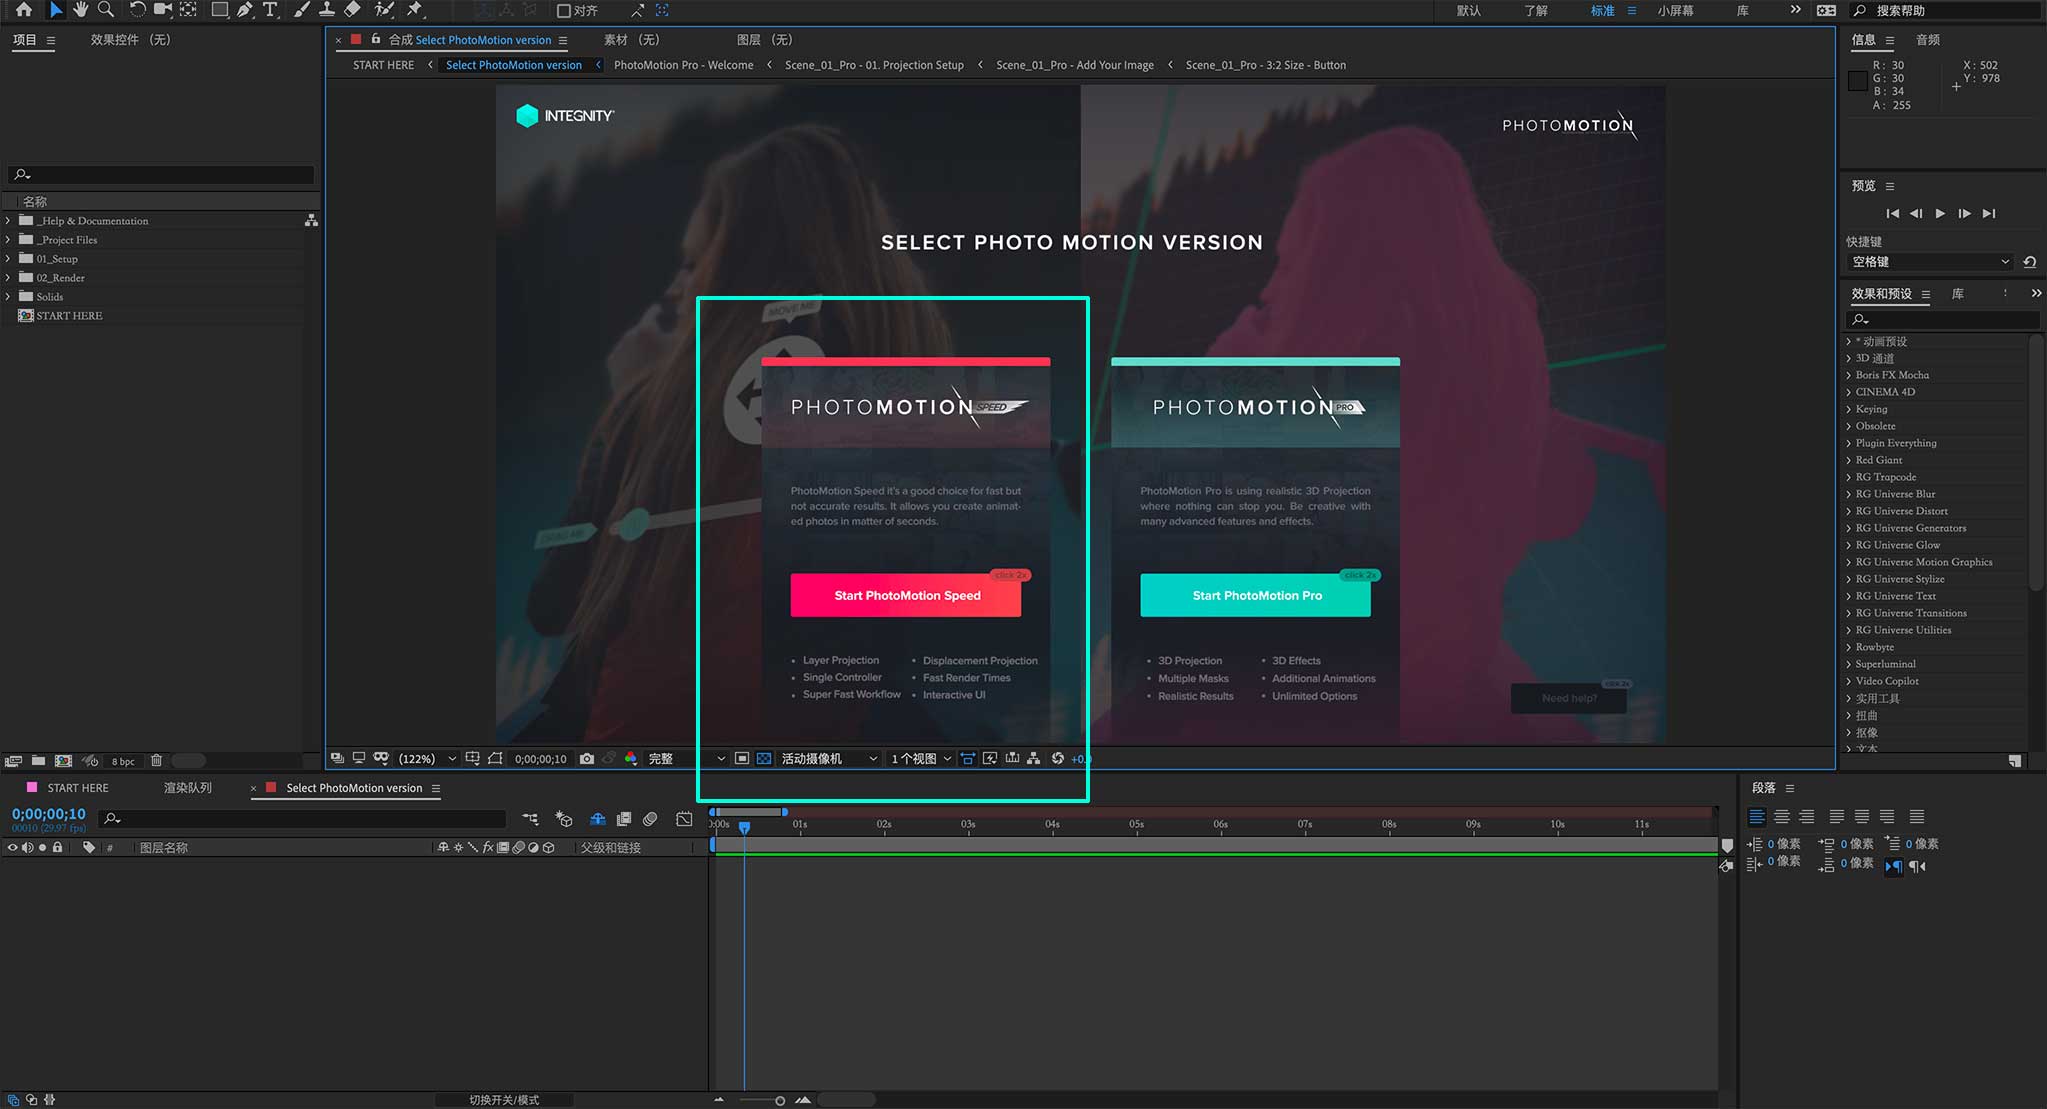Image resolution: width=2047 pixels, height=1109 pixels.
Task: Take a snapshot with camera icon
Action: tap(587, 759)
